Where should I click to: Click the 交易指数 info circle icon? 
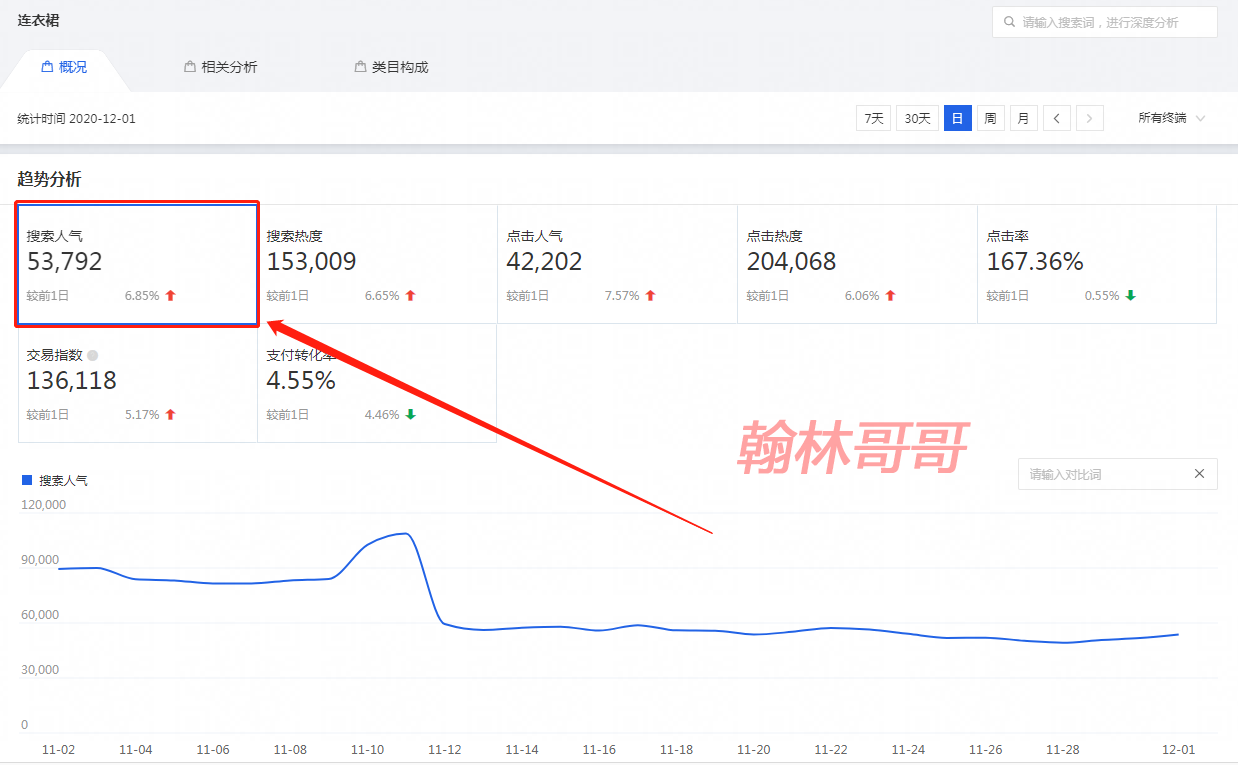pos(93,355)
